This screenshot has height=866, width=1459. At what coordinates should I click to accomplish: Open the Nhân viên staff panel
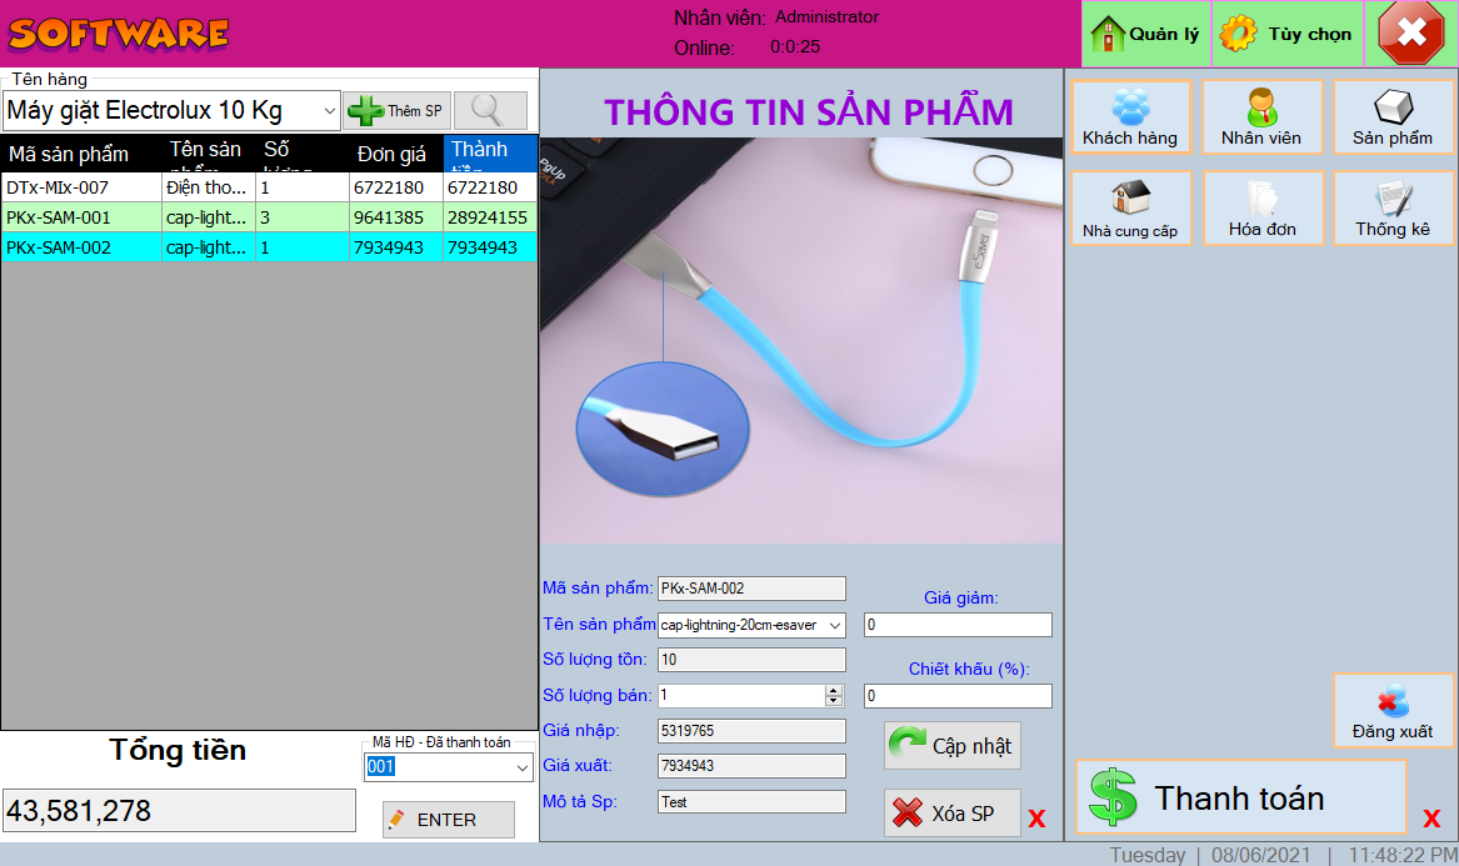click(1261, 117)
